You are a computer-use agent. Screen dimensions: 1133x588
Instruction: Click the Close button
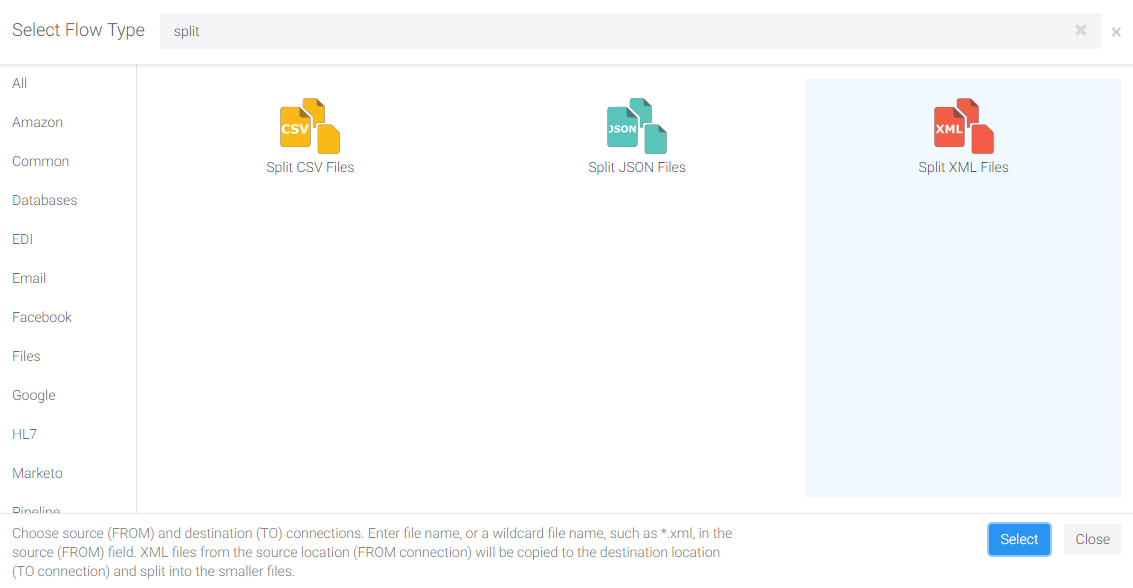(x=1092, y=539)
